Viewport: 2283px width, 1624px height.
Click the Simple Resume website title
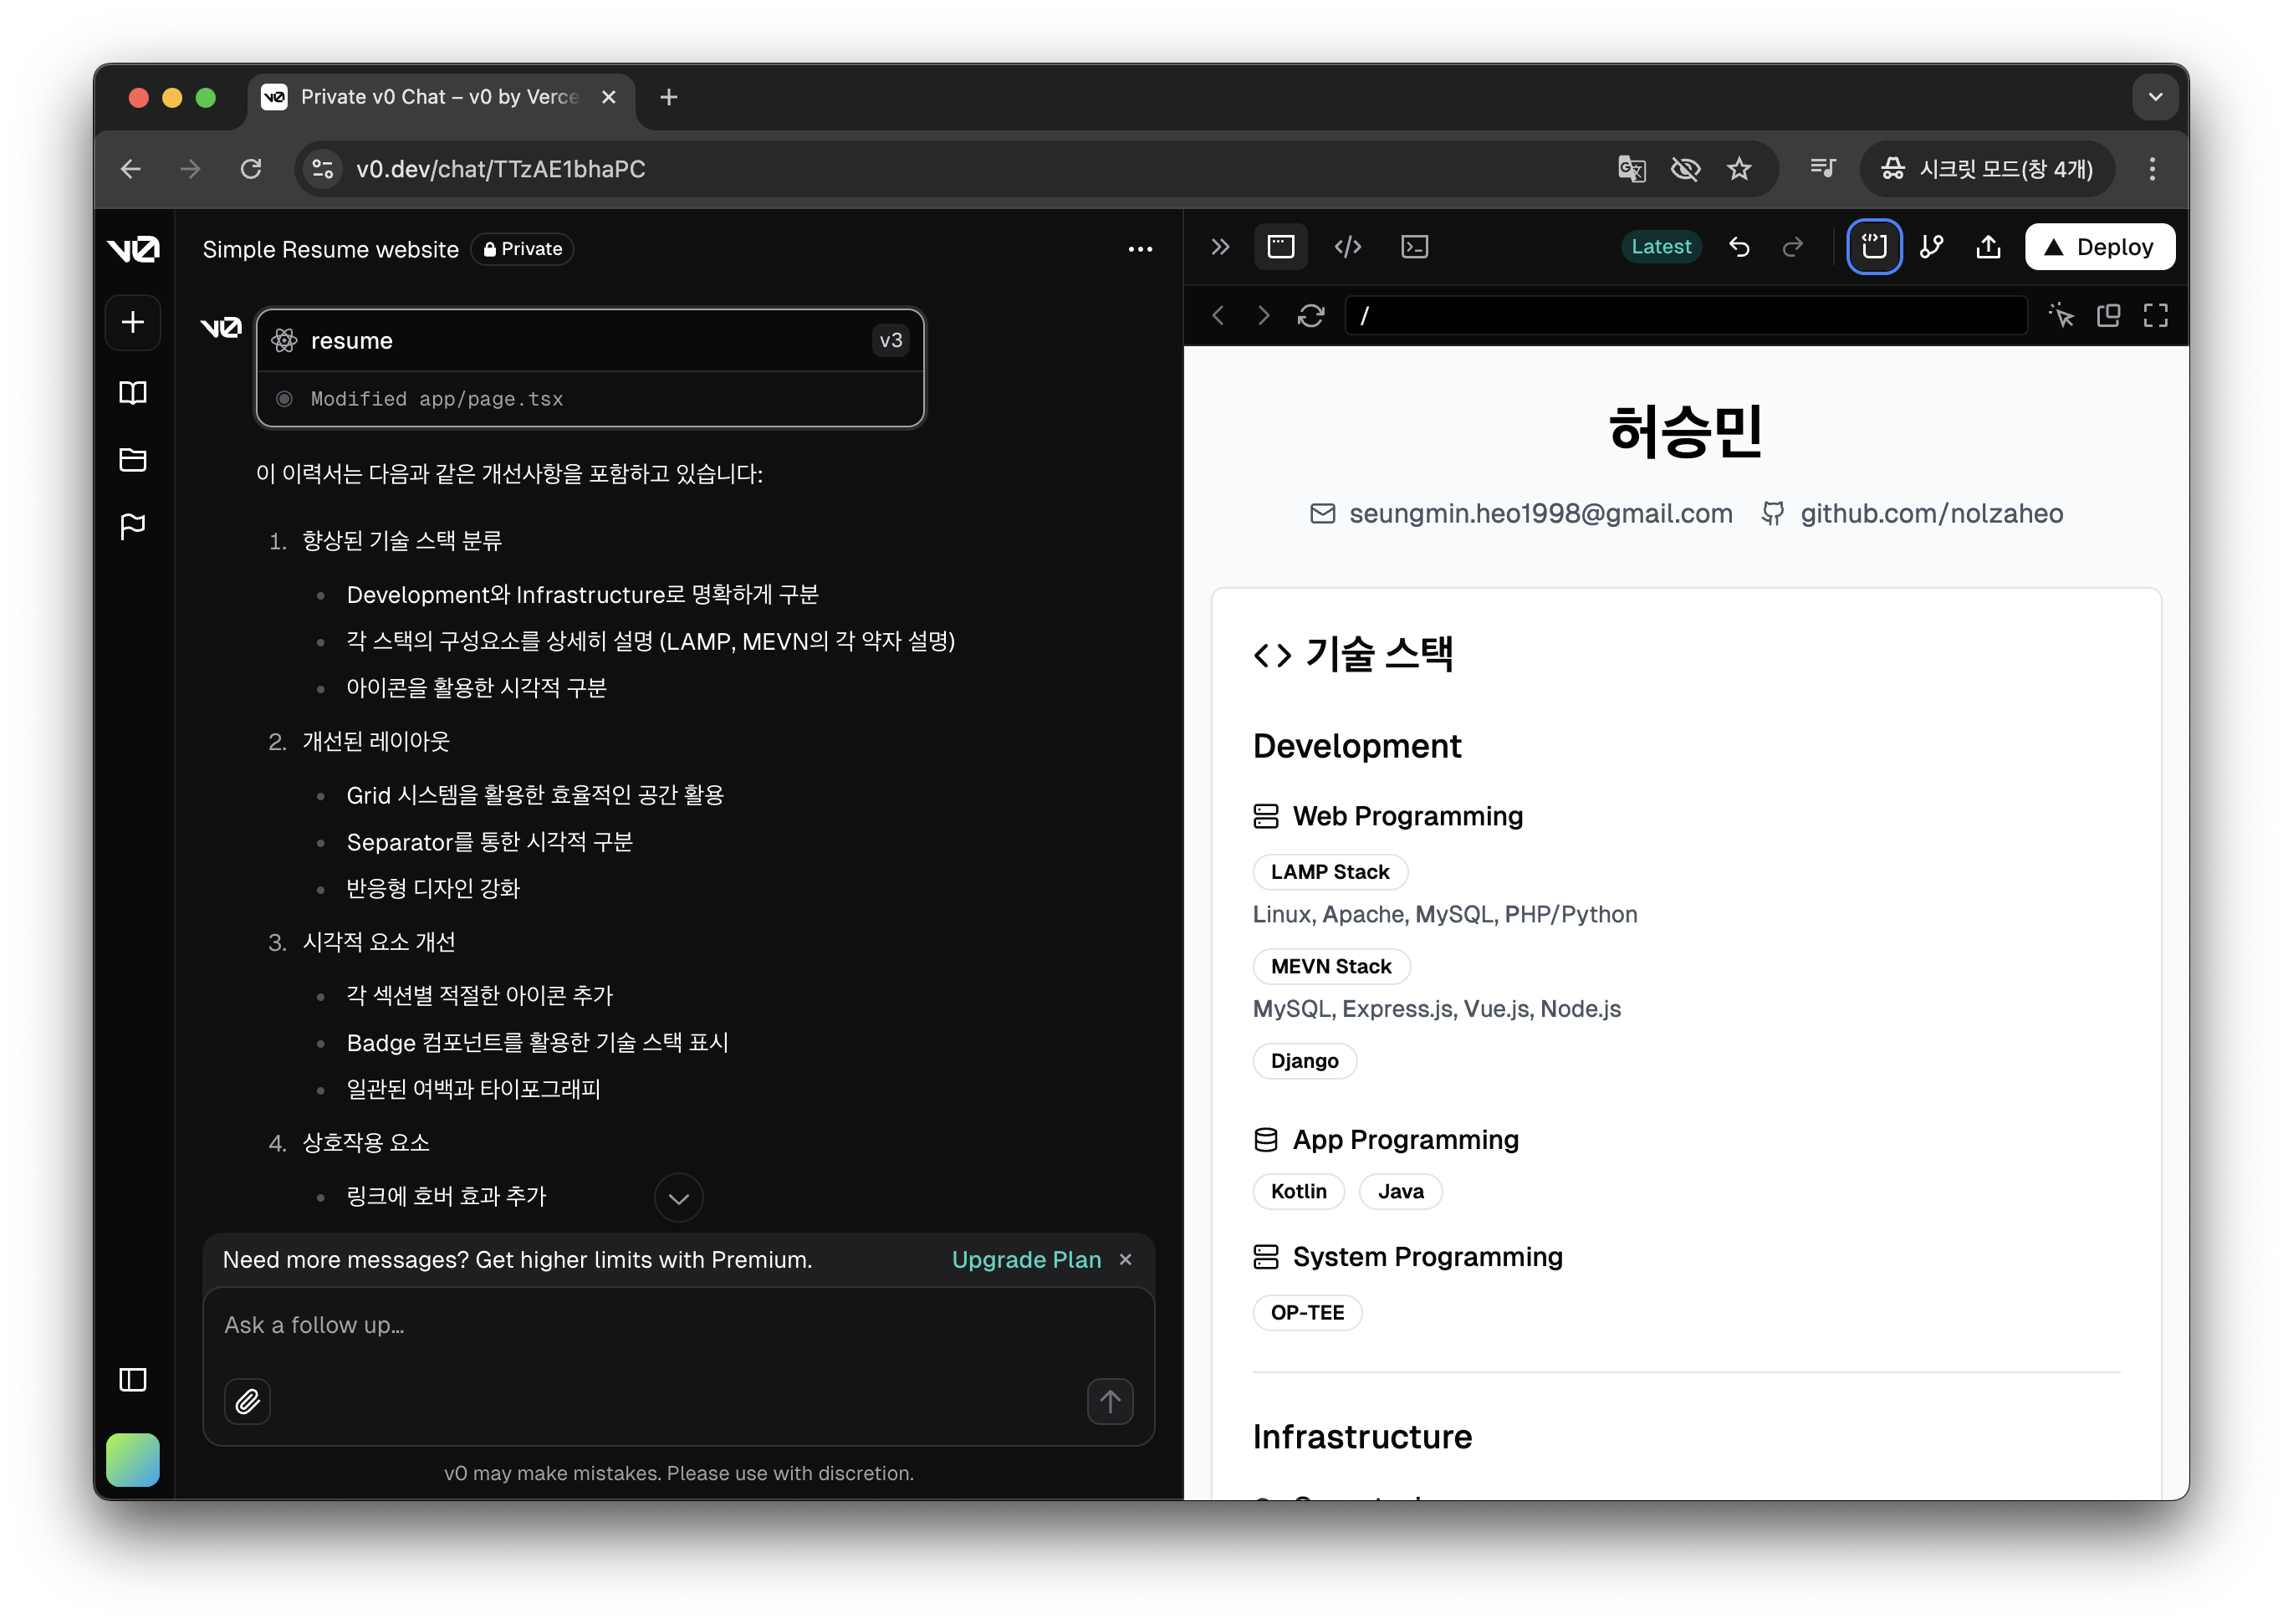tap(330, 249)
